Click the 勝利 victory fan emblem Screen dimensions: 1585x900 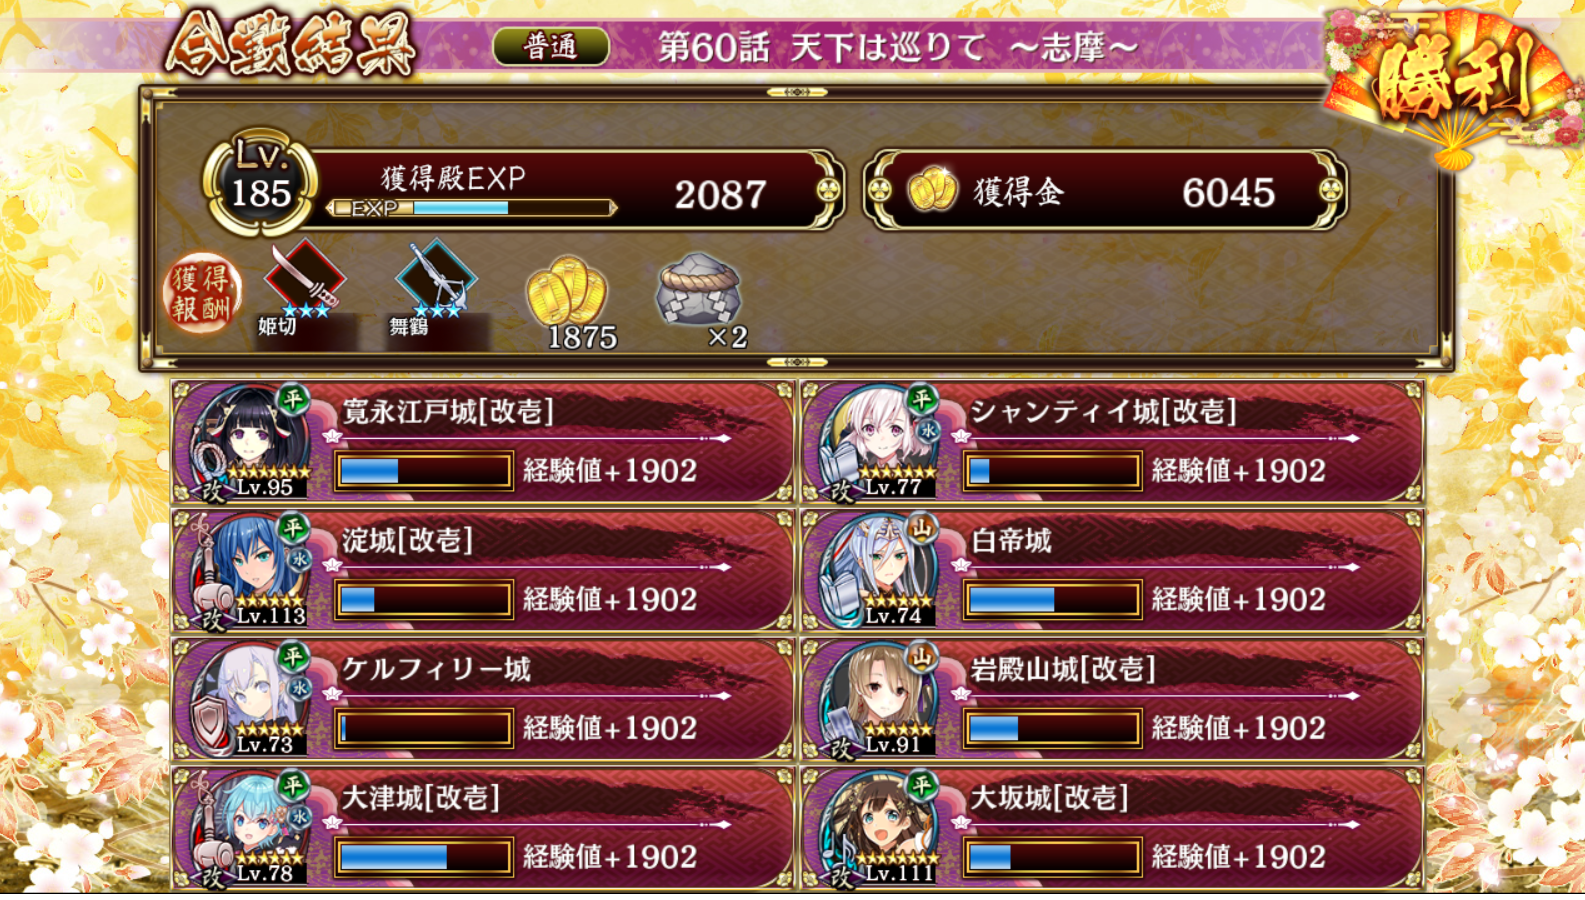(1452, 85)
